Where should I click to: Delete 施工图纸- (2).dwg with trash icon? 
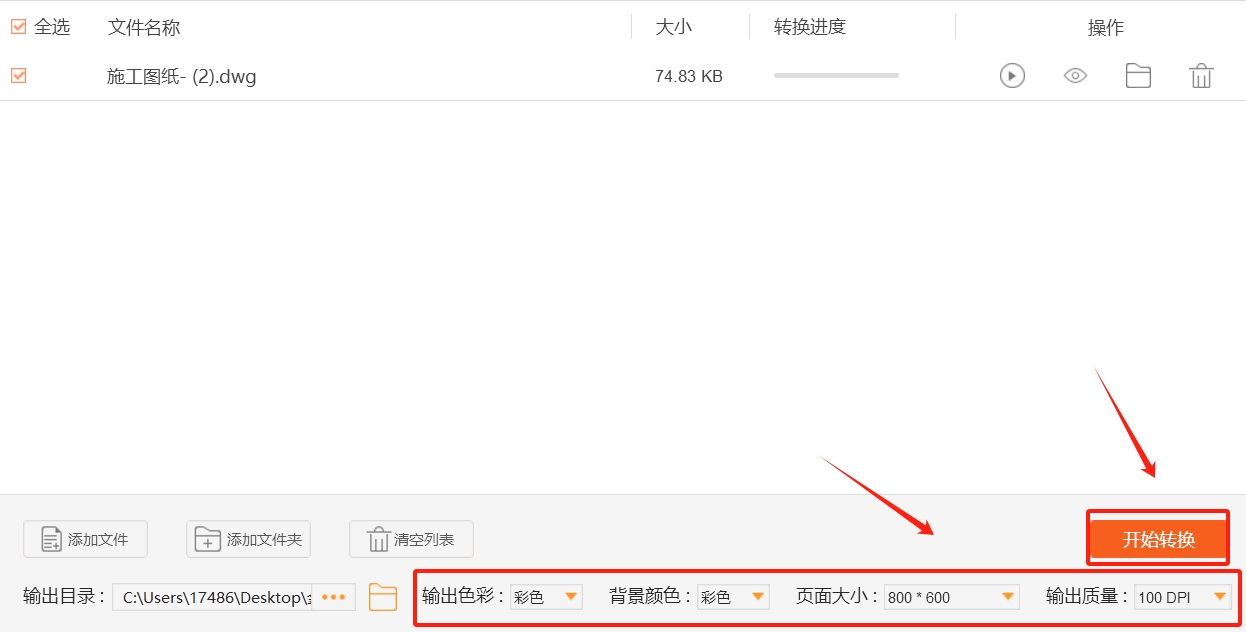(x=1201, y=75)
